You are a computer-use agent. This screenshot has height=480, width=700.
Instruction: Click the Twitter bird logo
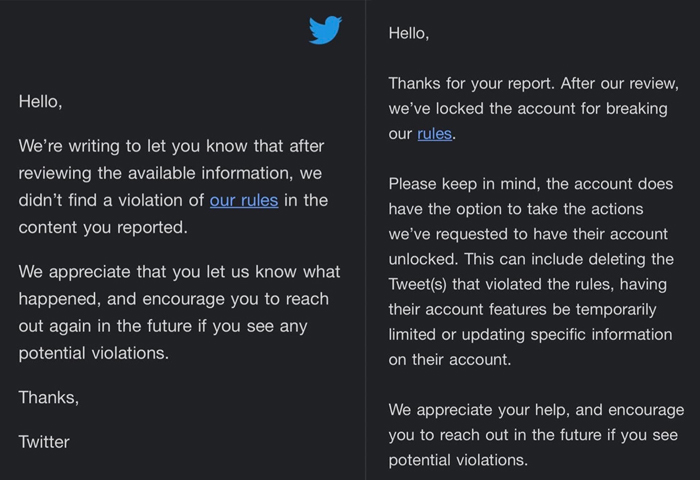325,31
